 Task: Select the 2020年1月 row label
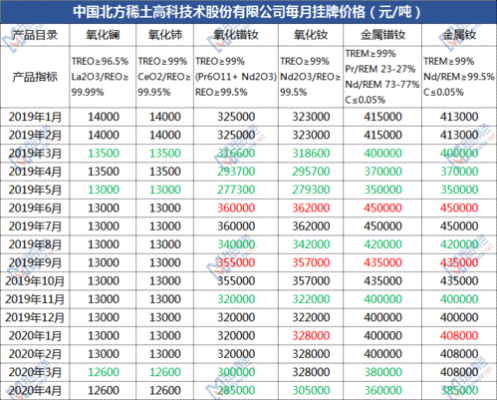pos(35,336)
